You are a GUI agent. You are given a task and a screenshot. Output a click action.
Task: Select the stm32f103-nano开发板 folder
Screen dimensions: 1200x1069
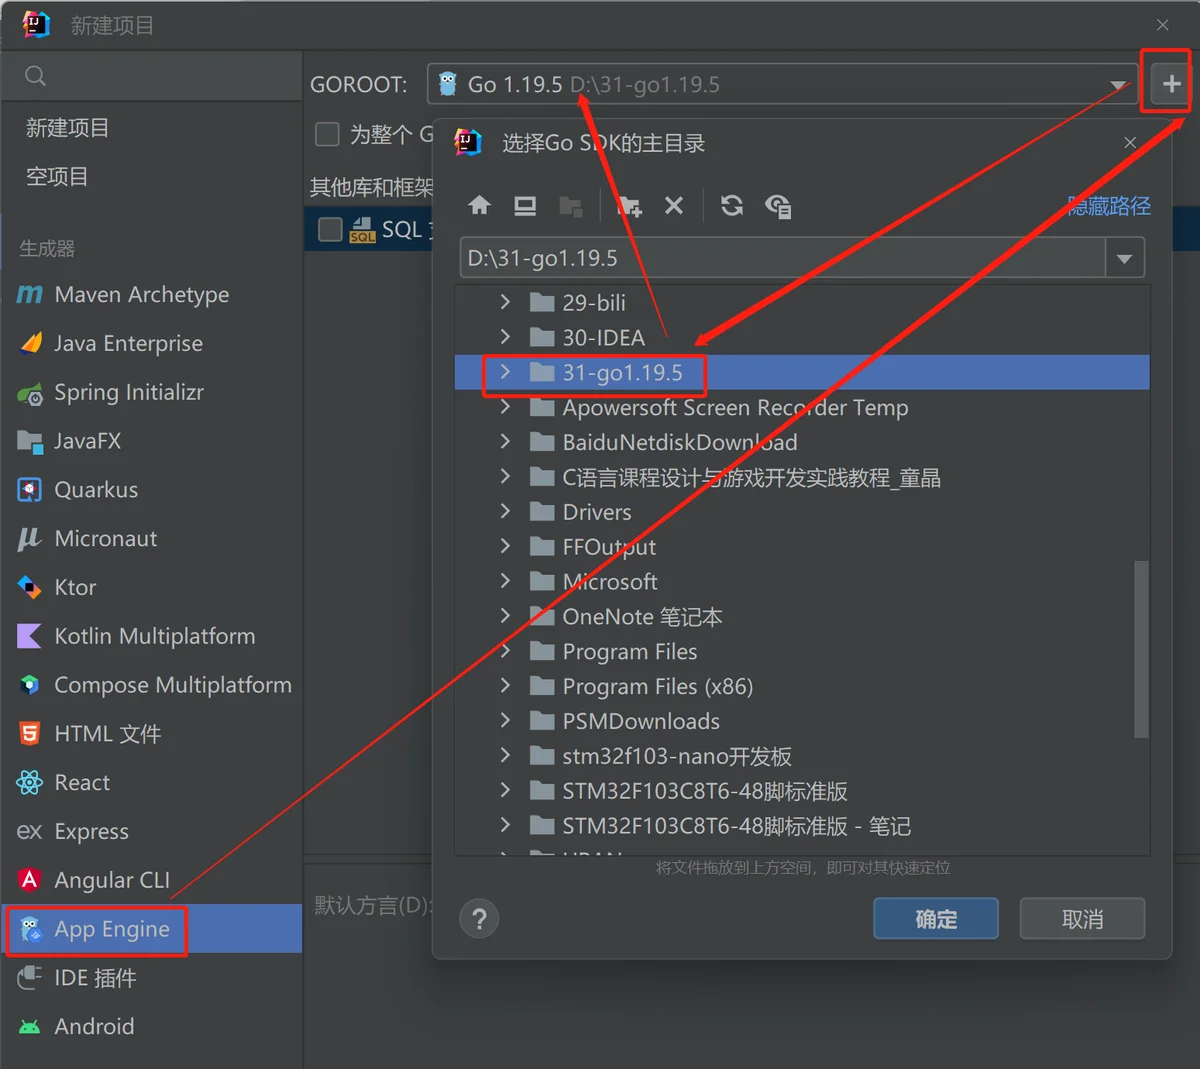click(802, 756)
